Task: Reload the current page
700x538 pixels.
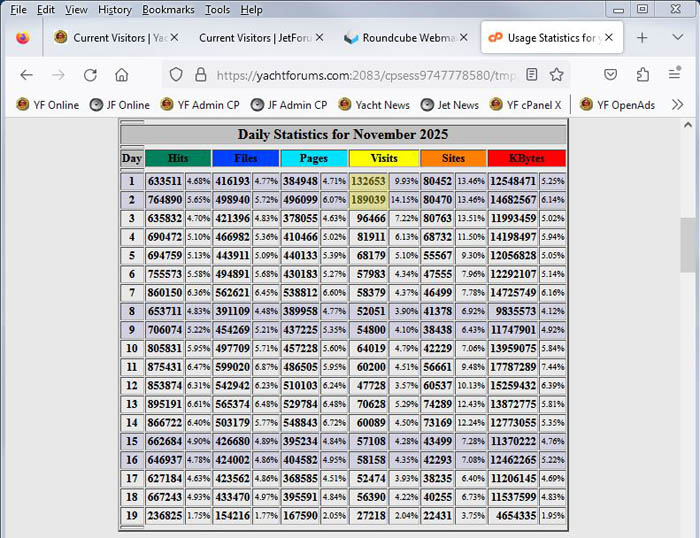Action: [x=90, y=75]
